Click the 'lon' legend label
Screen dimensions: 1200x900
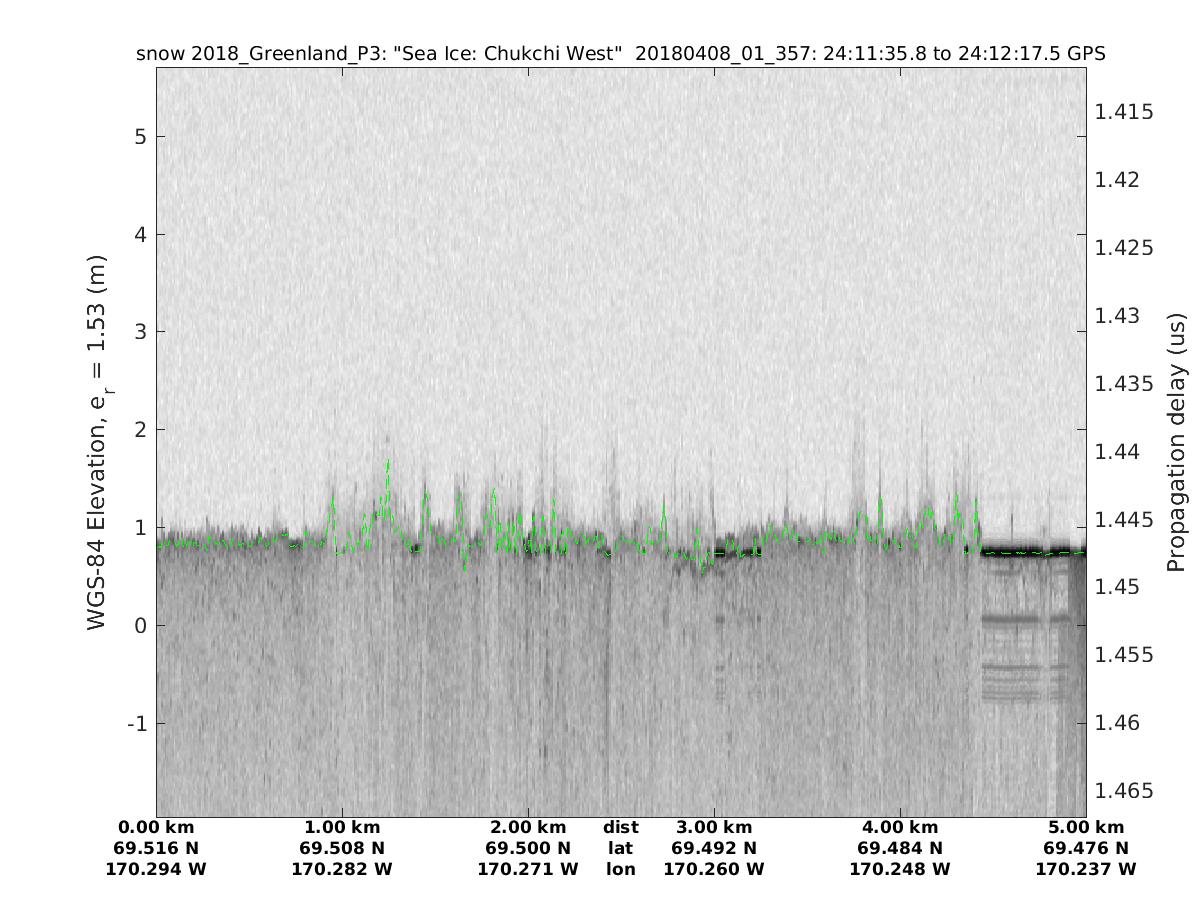(620, 869)
